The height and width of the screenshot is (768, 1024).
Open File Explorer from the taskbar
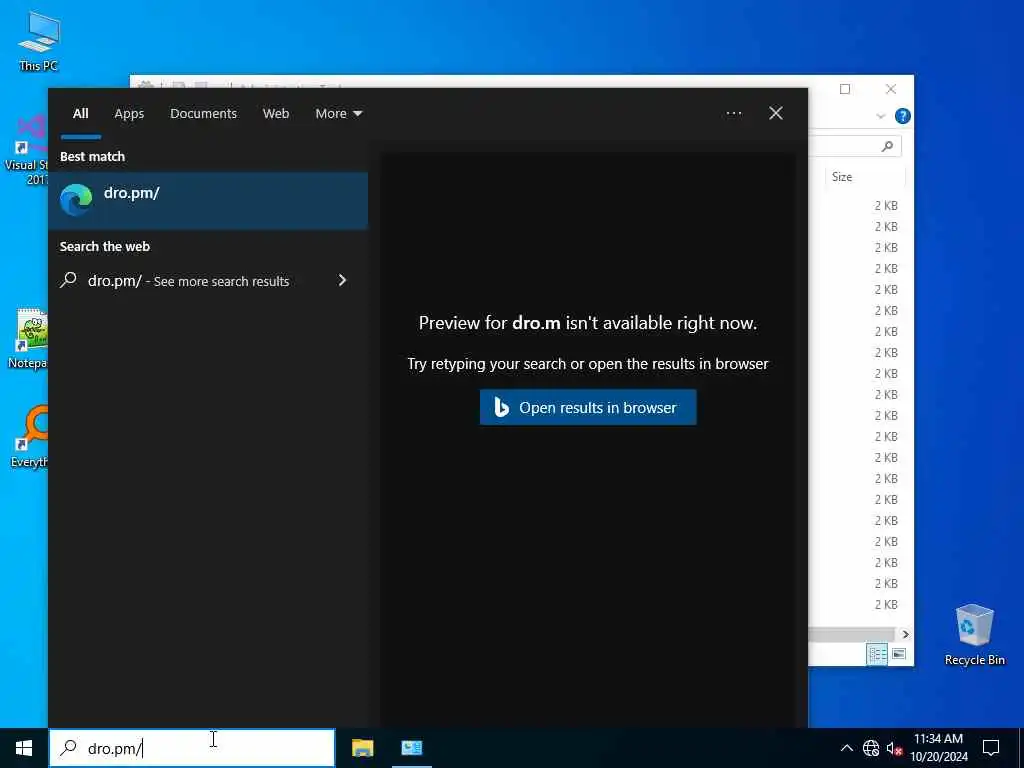tap(362, 748)
